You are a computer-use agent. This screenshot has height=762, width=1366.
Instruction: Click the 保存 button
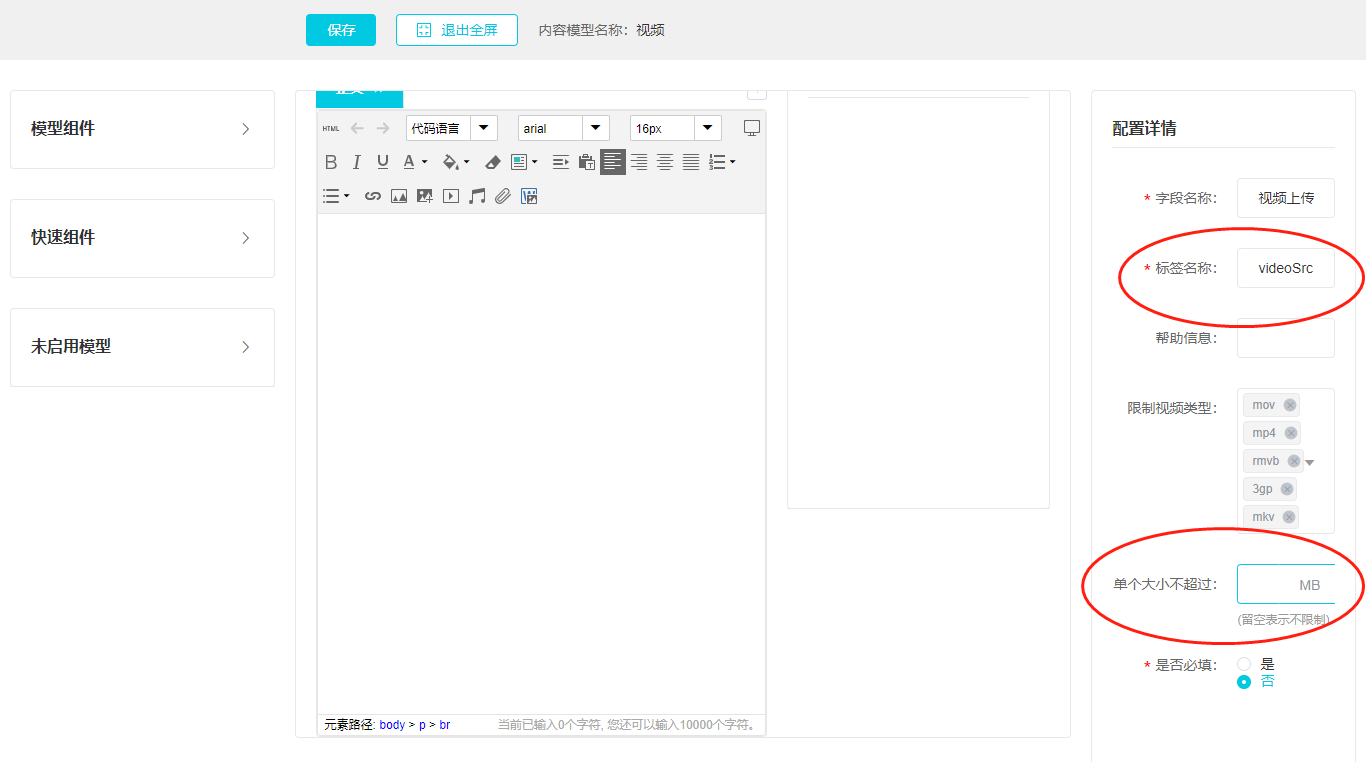tap(341, 30)
